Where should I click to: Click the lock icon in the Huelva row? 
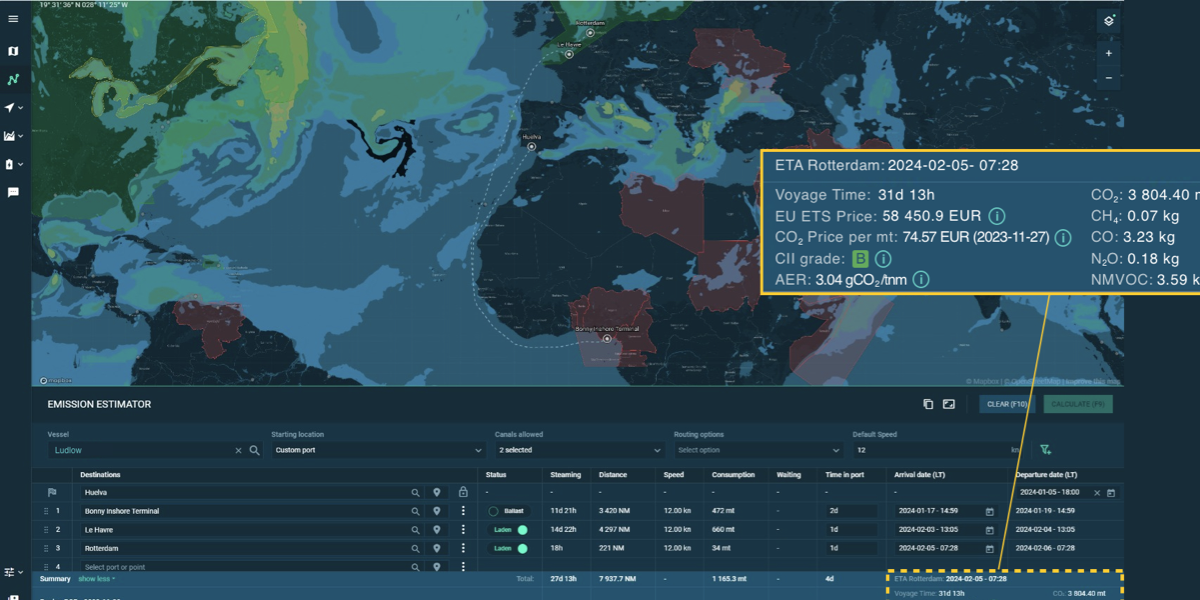pyautogui.click(x=463, y=492)
